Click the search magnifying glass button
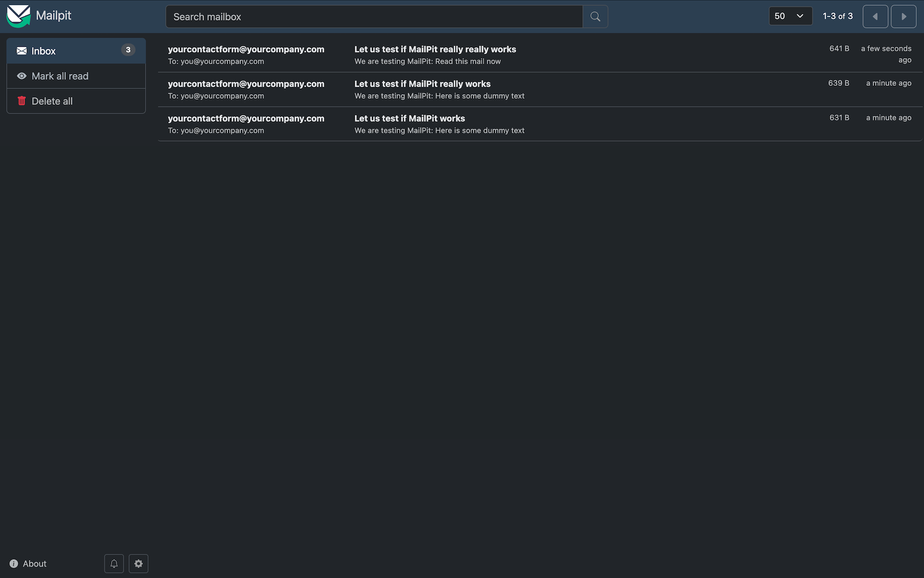 pos(595,17)
